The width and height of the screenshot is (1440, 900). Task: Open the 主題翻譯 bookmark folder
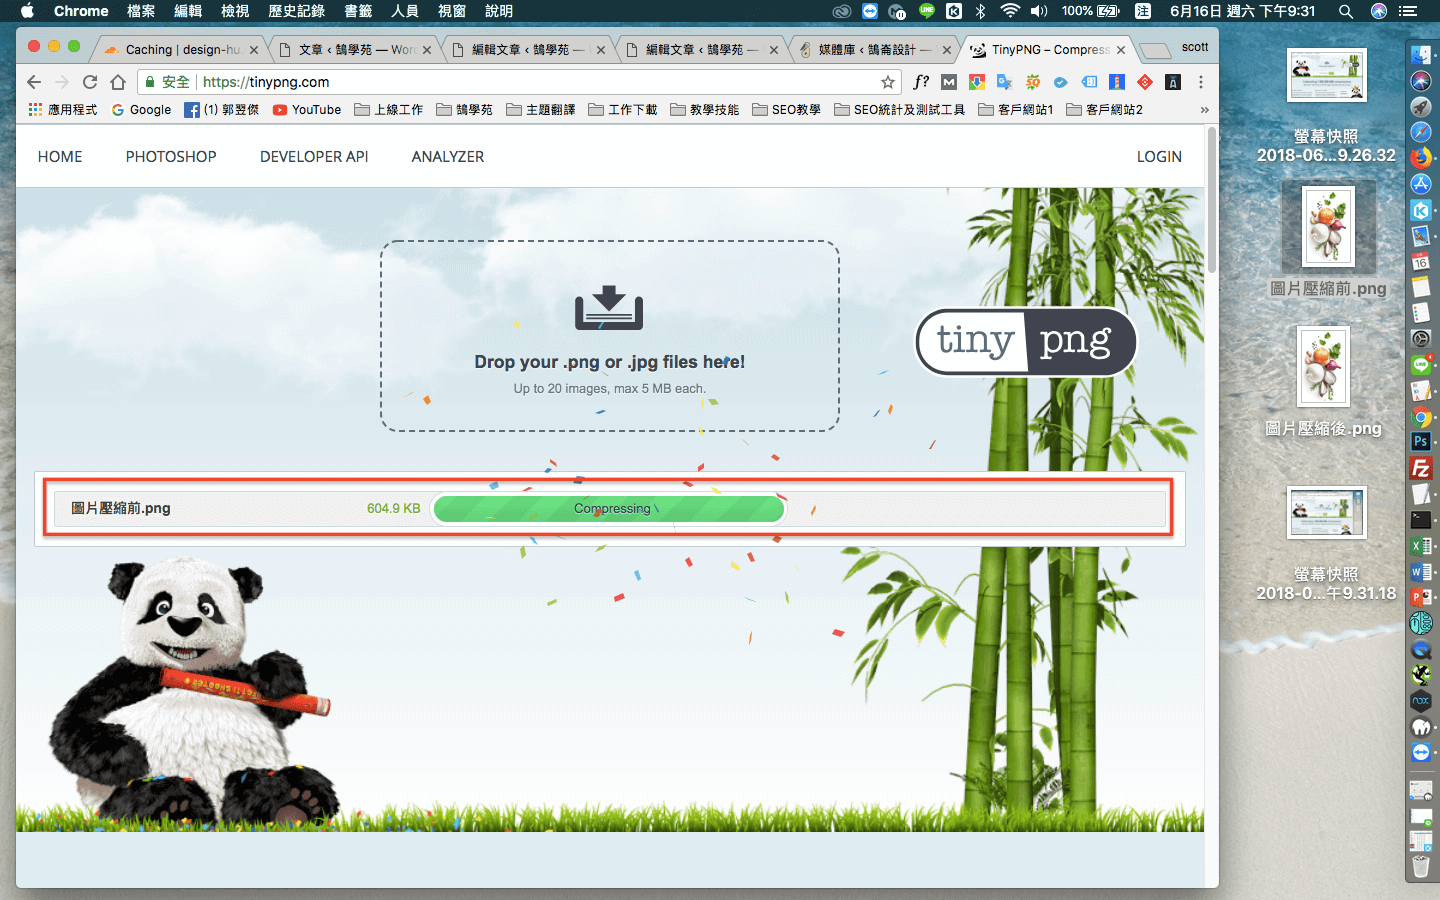tap(541, 110)
